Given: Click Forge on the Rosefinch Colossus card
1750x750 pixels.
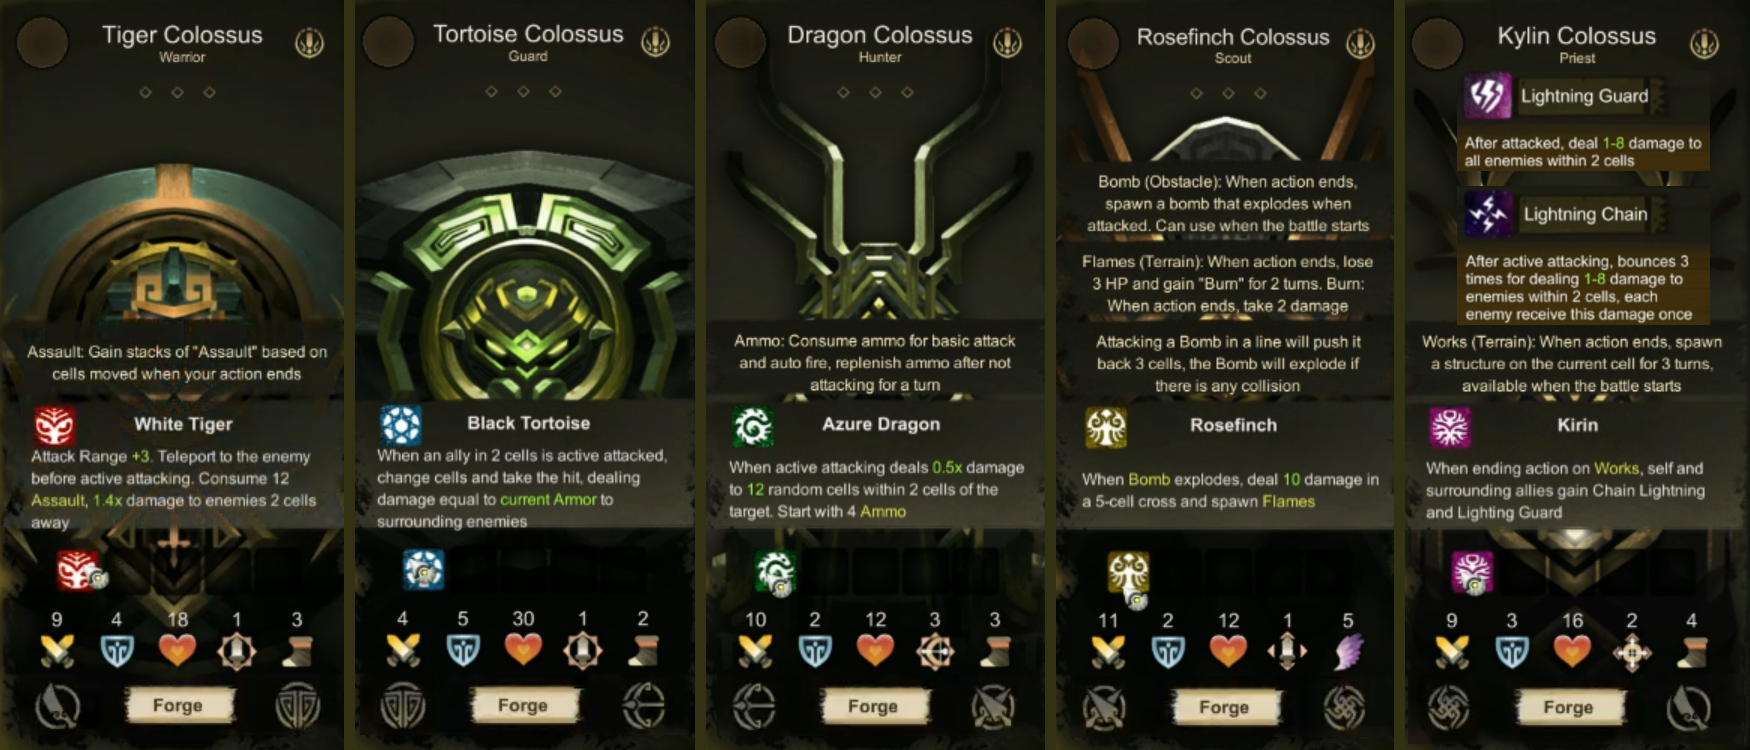Looking at the screenshot, I should tap(1224, 707).
